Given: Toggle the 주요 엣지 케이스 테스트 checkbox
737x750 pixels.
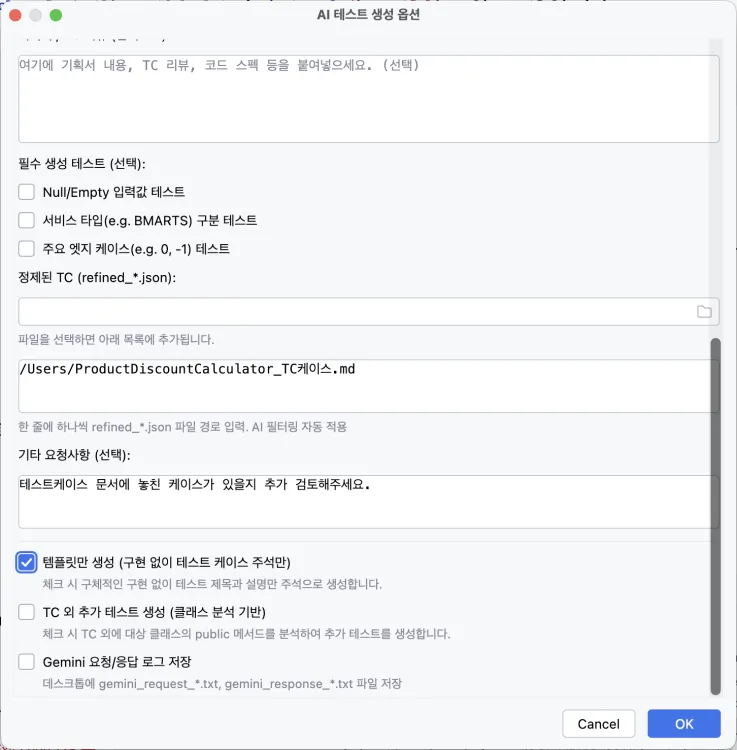Looking at the screenshot, I should pos(27,248).
